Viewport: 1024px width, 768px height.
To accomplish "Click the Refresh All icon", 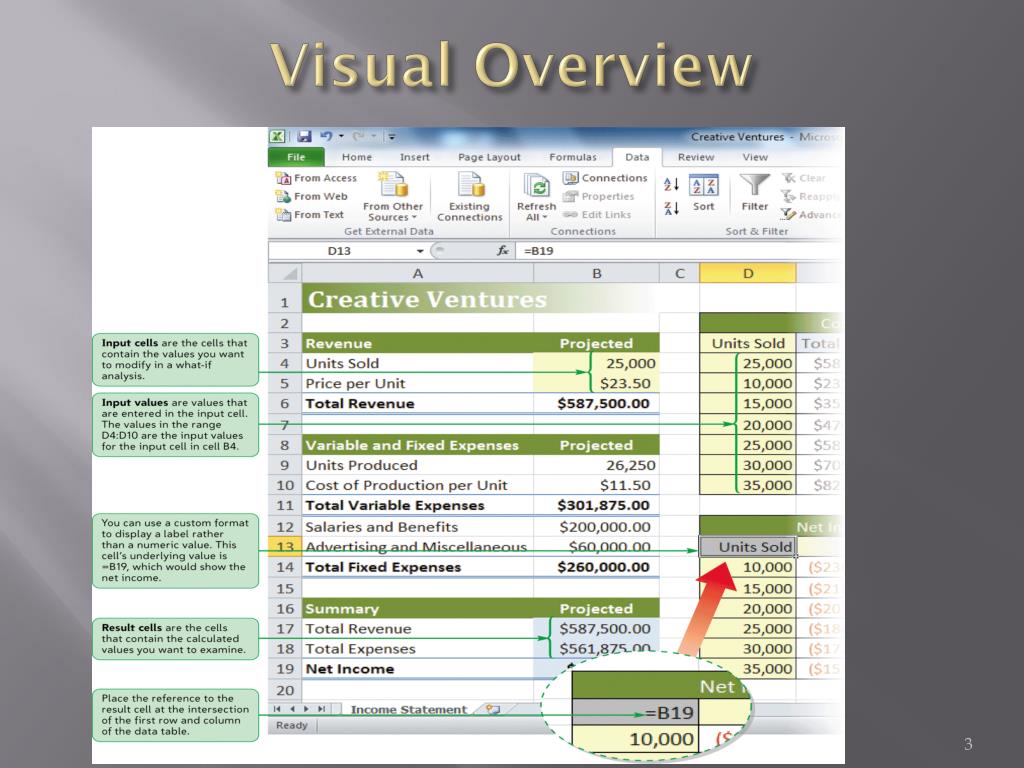I will tap(537, 185).
